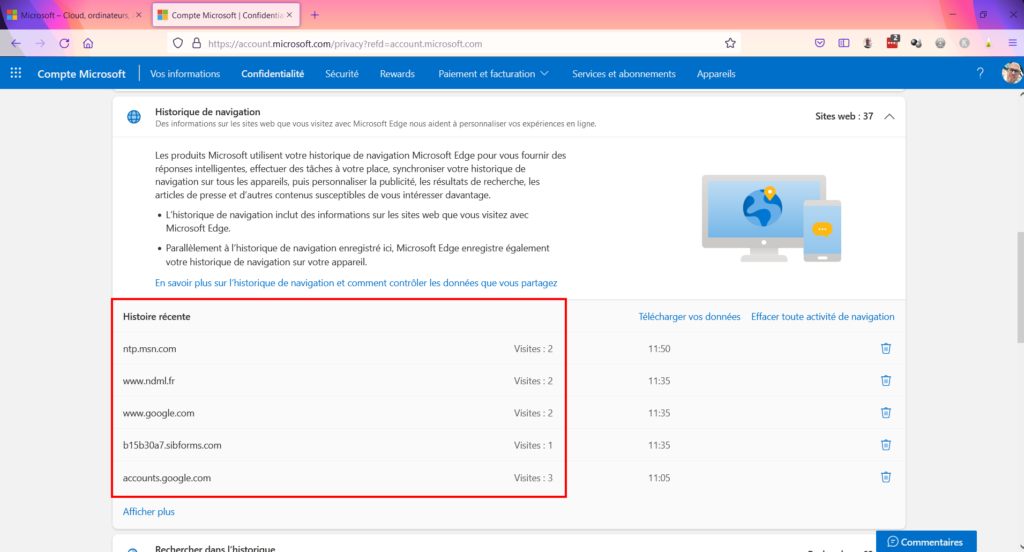The height and width of the screenshot is (552, 1024).
Task: Open the red extension icon in toolbar
Action: [892, 43]
